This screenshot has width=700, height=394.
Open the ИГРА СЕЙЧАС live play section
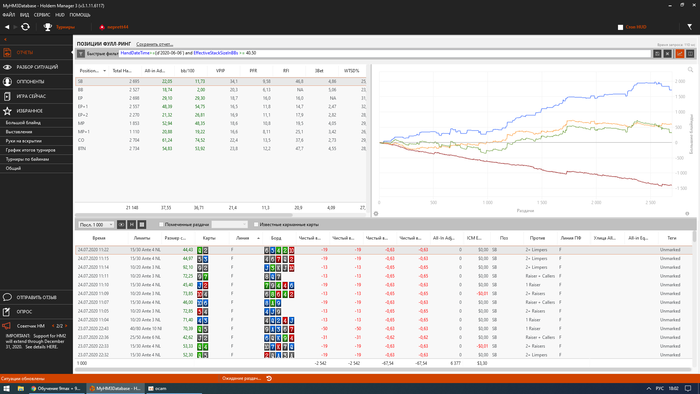36,96
